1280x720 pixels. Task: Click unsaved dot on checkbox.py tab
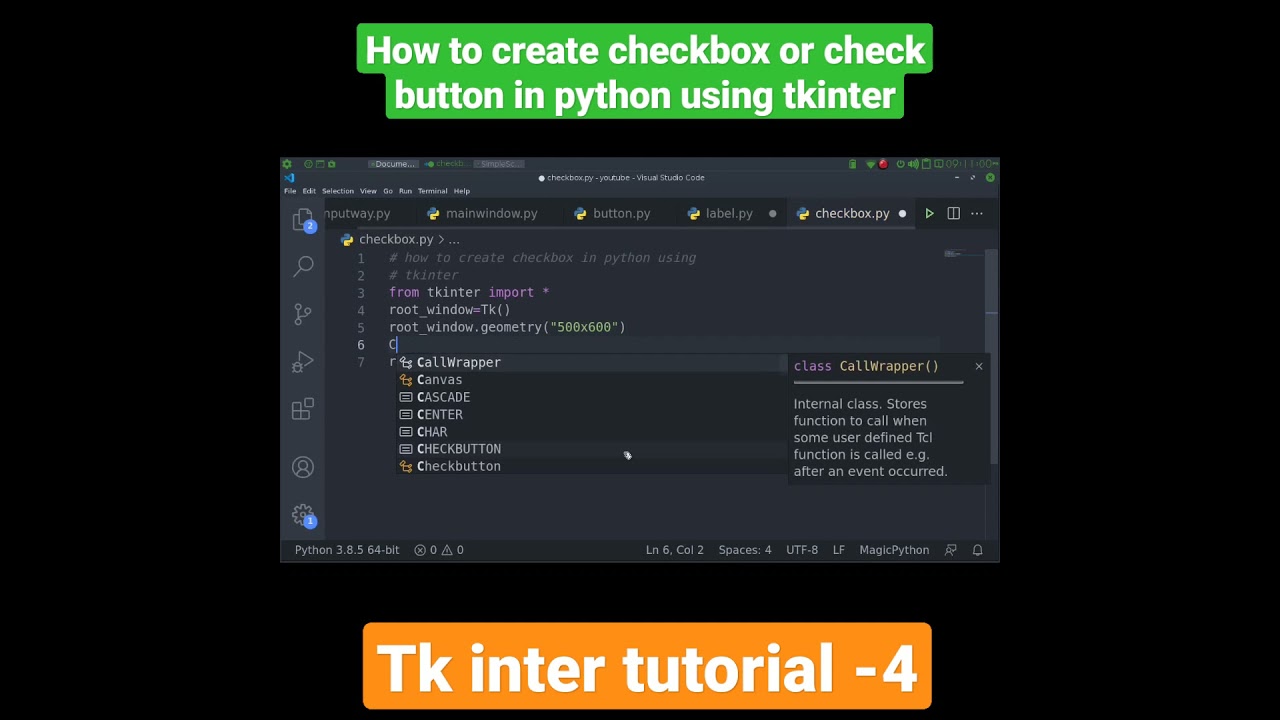902,213
